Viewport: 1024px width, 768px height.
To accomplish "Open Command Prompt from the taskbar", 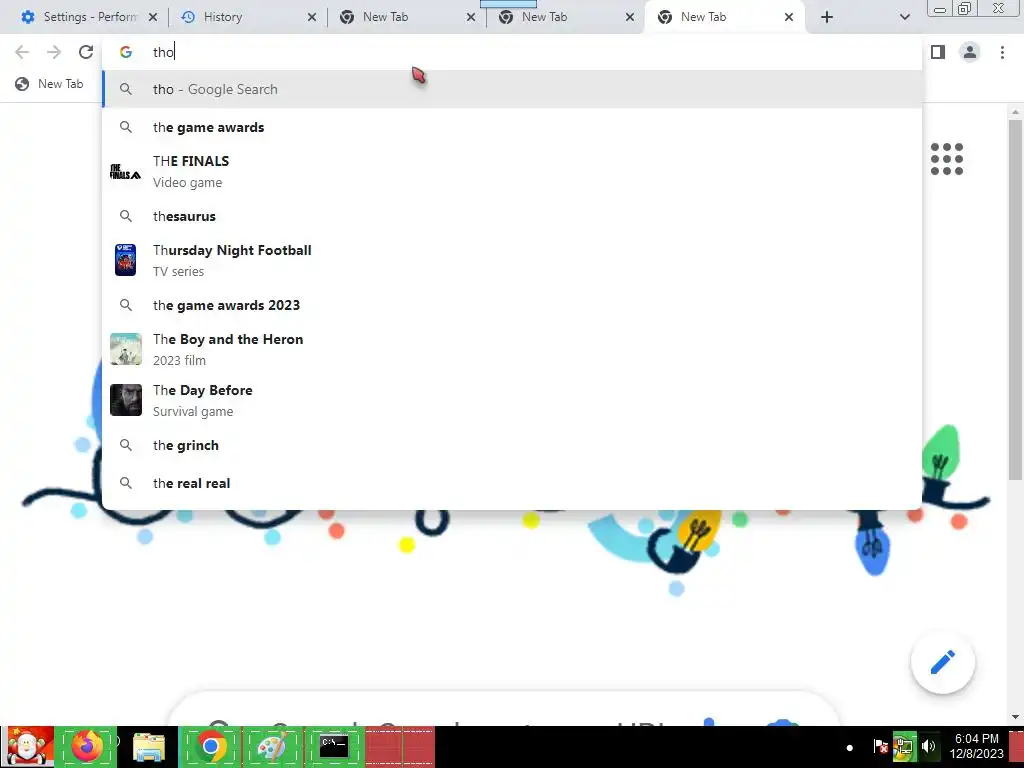I will coord(334,746).
